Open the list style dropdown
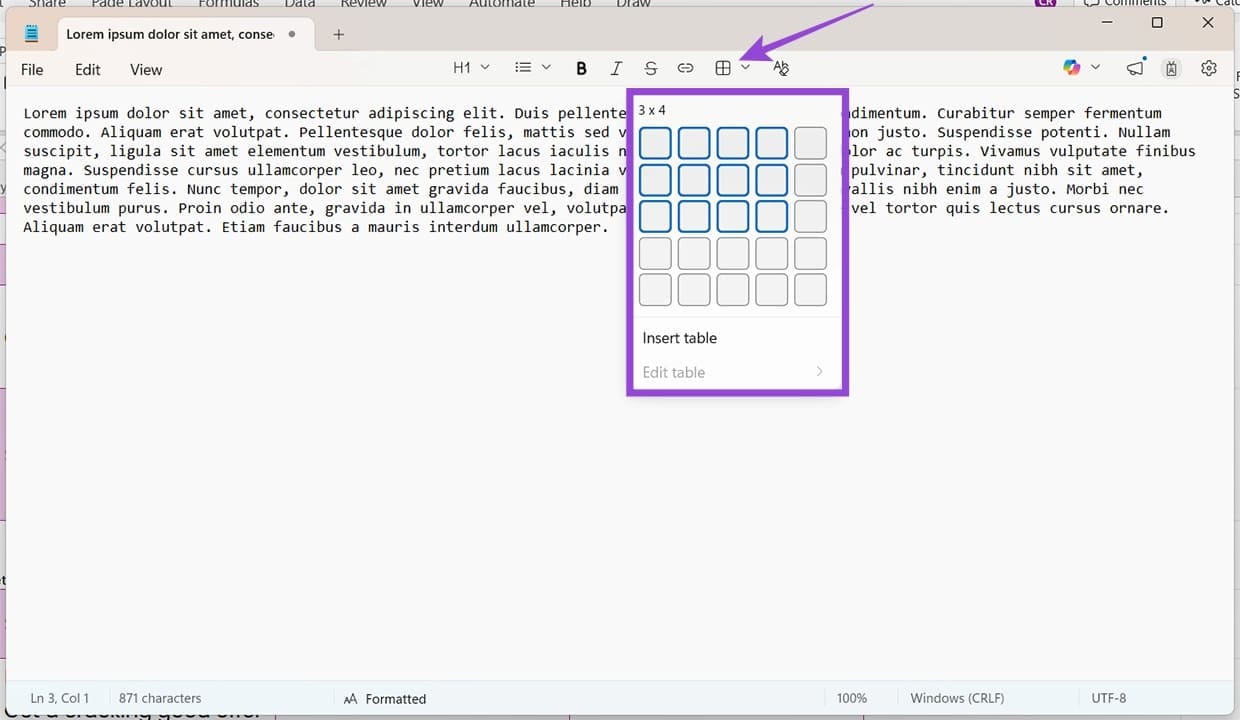The image size is (1240, 720). point(531,67)
